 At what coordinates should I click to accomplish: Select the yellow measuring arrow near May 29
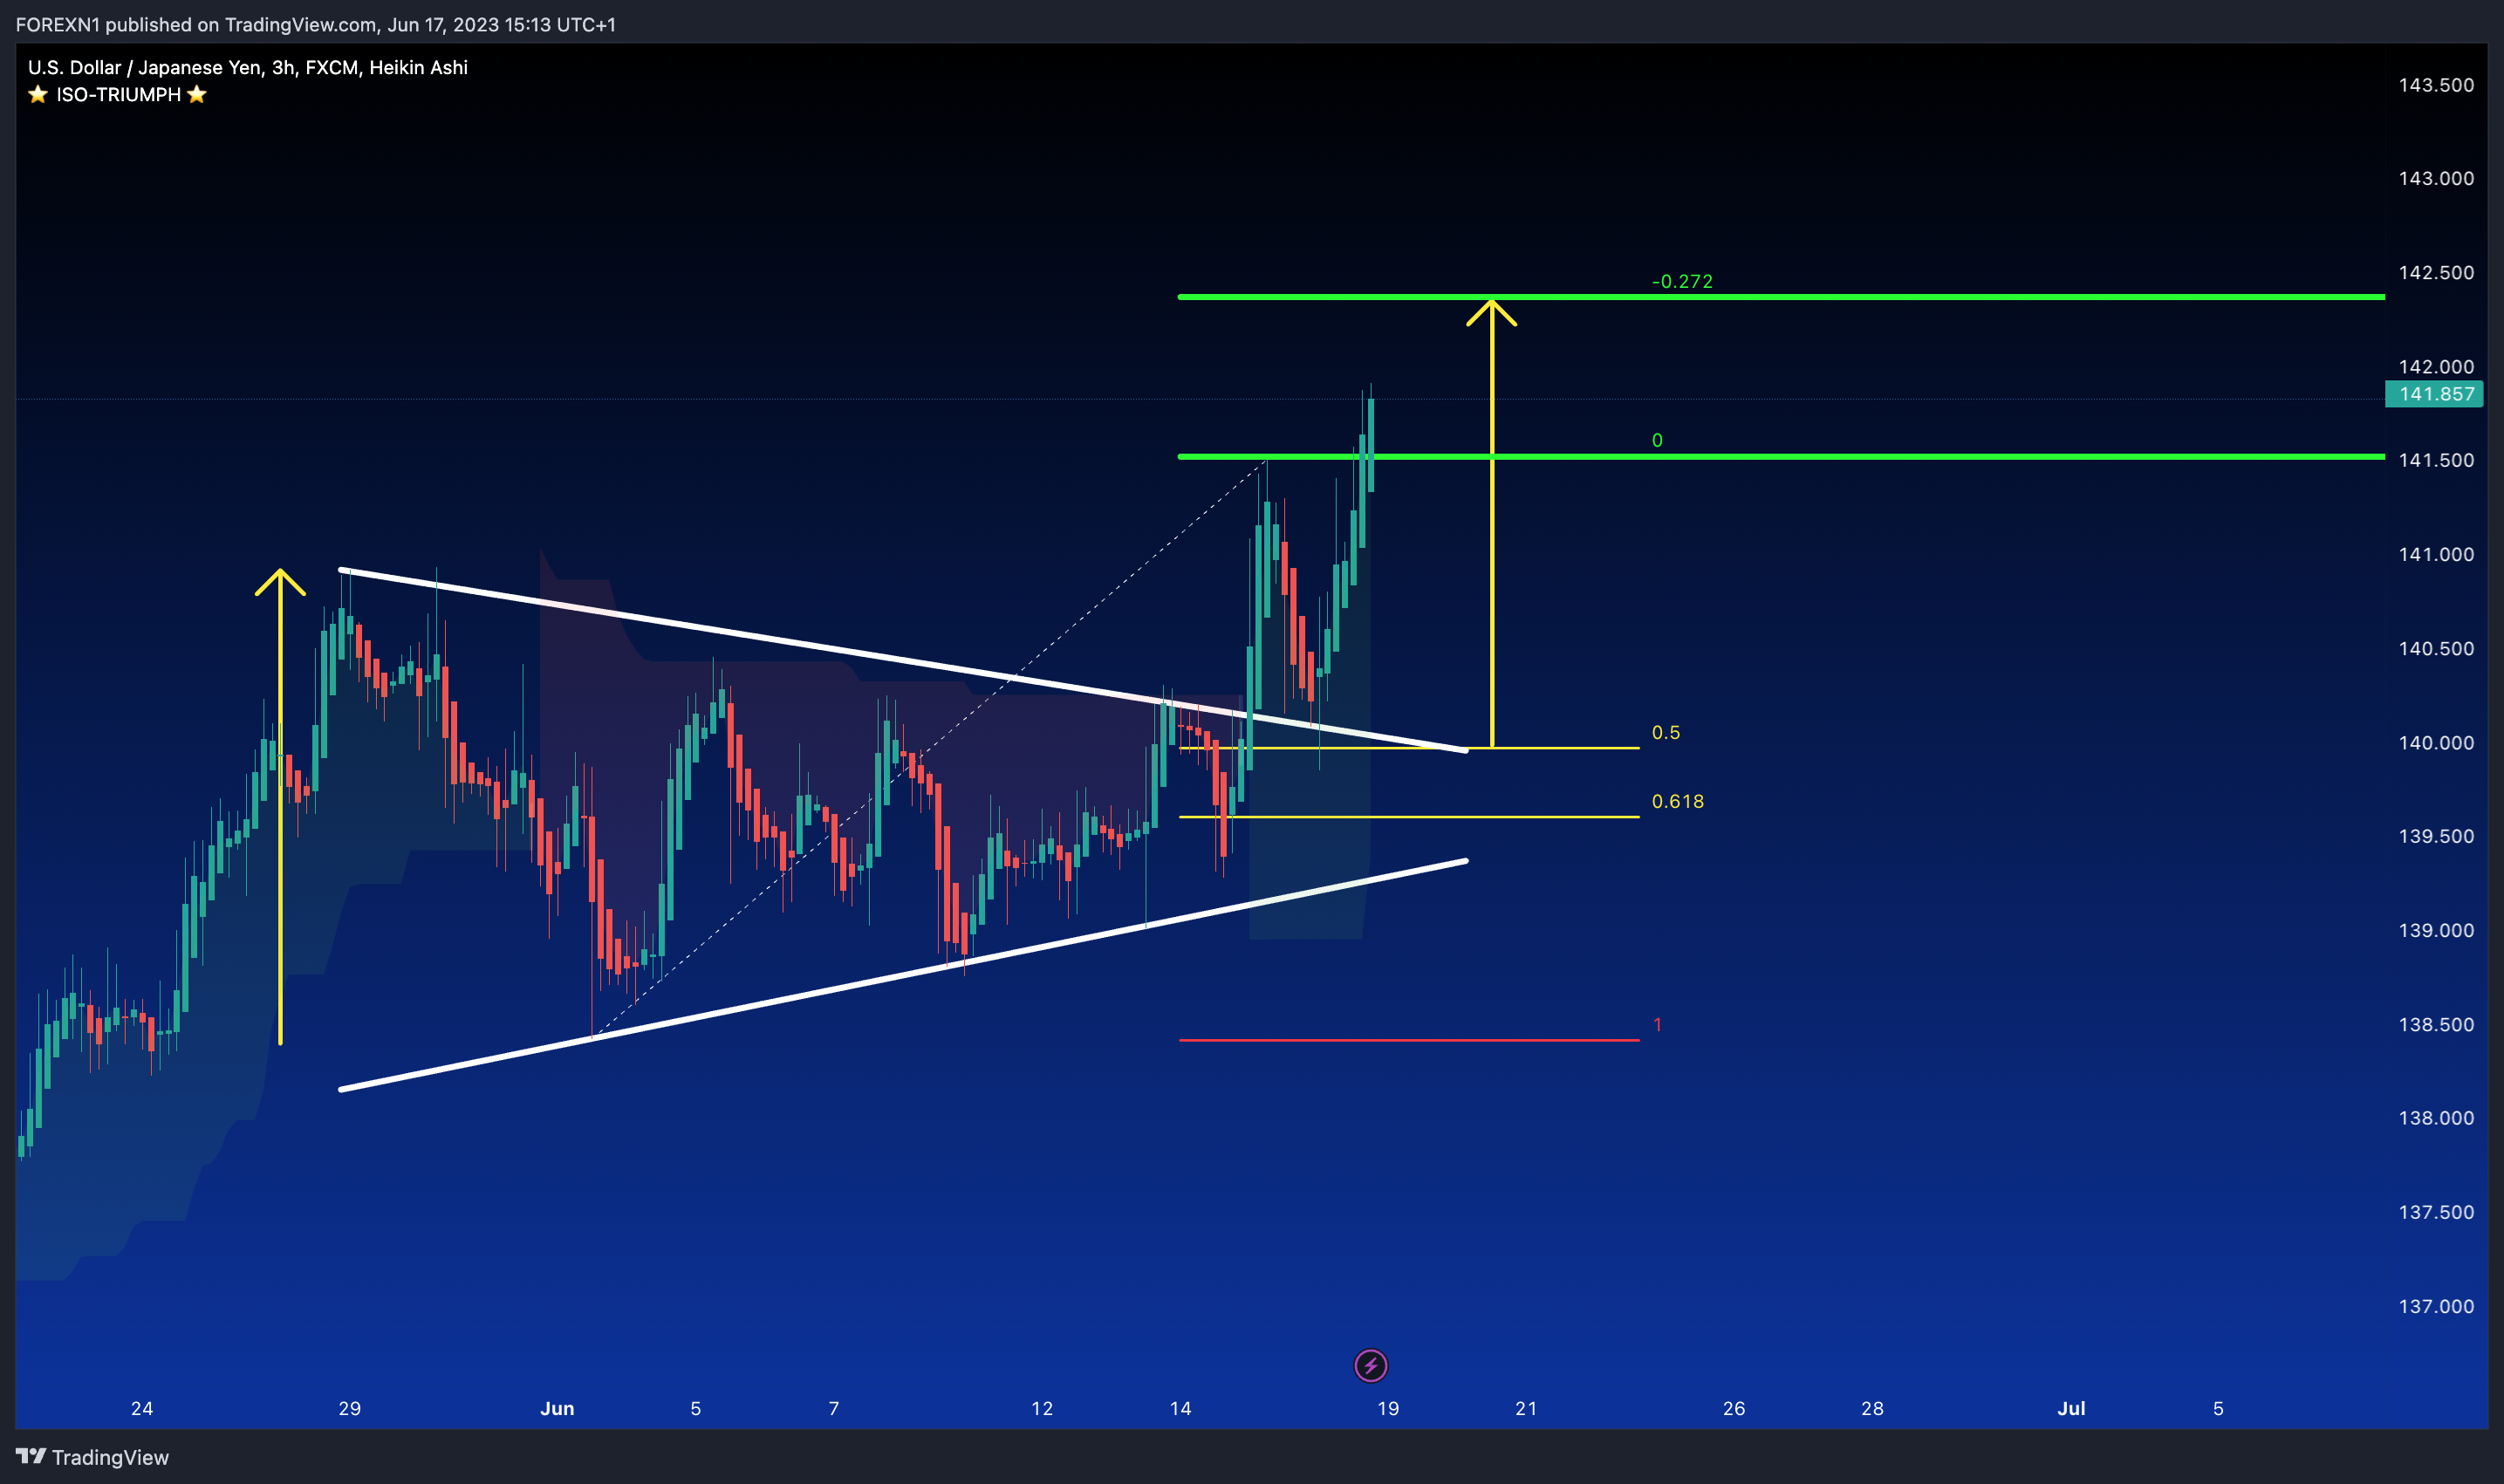[280, 808]
